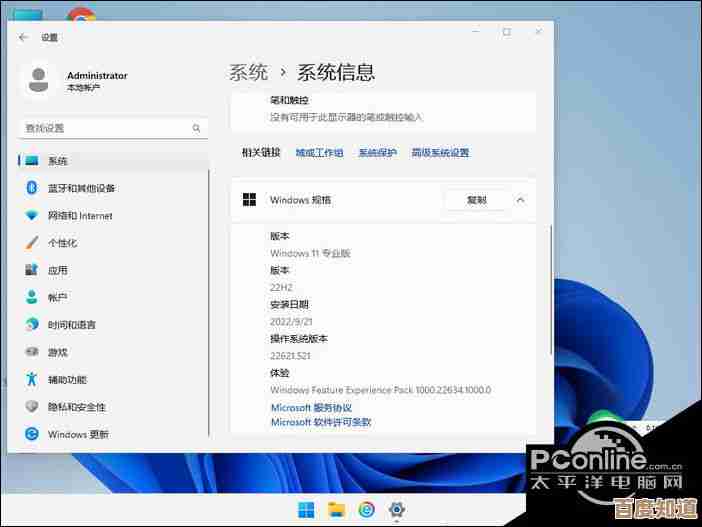Click the 安装日期 label

click(289, 305)
